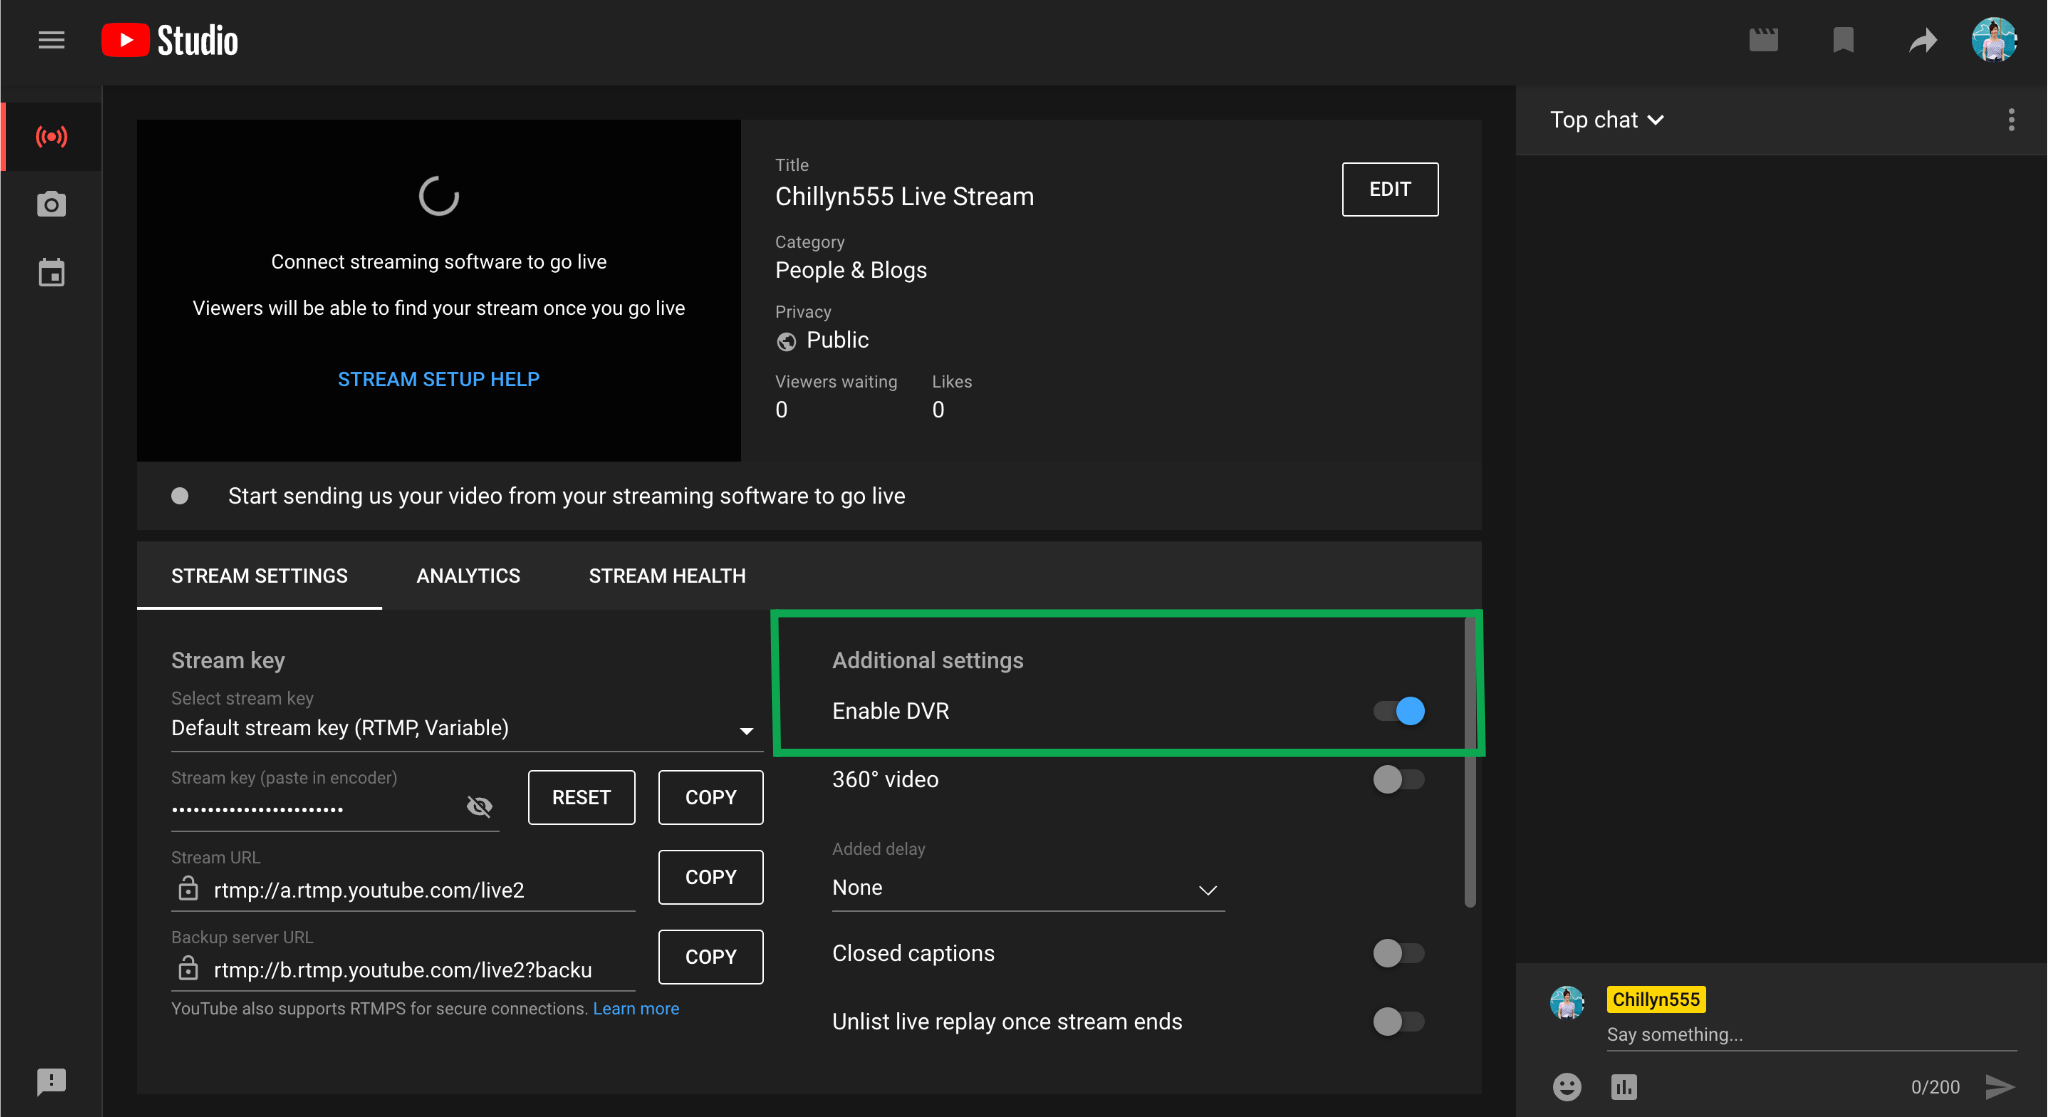Open STREAM SETUP HELP link
Screen dimensions: 2048x1117
(x=439, y=378)
